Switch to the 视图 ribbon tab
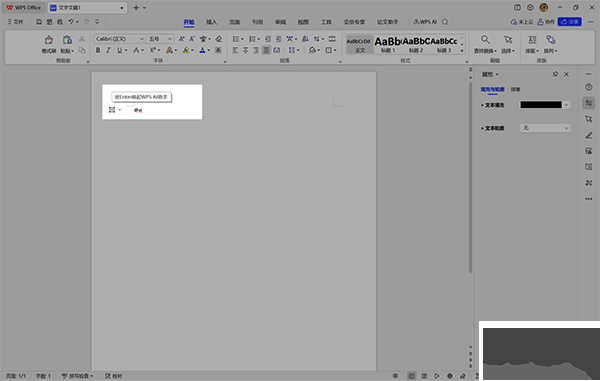 303,22
